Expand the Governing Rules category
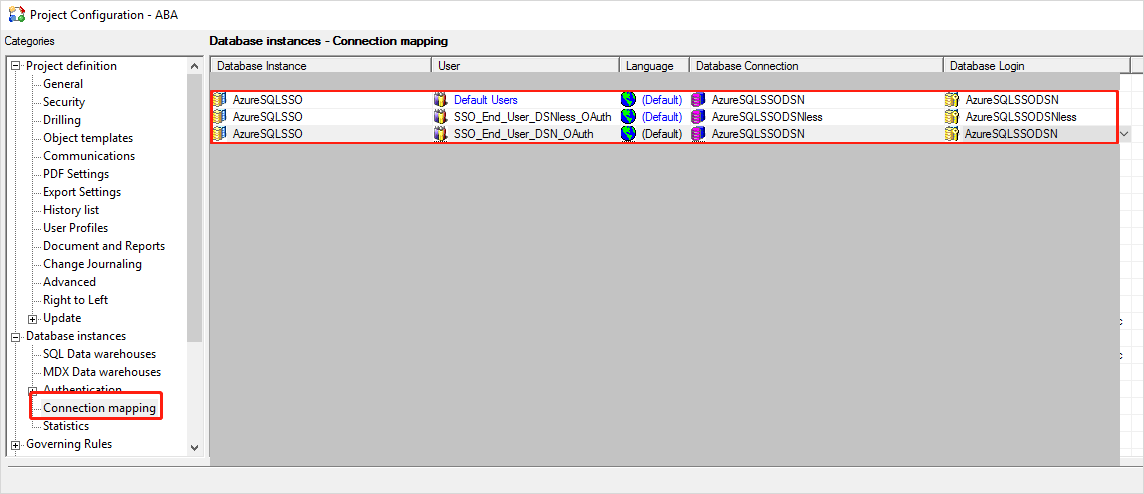1144x494 pixels. [x=16, y=444]
